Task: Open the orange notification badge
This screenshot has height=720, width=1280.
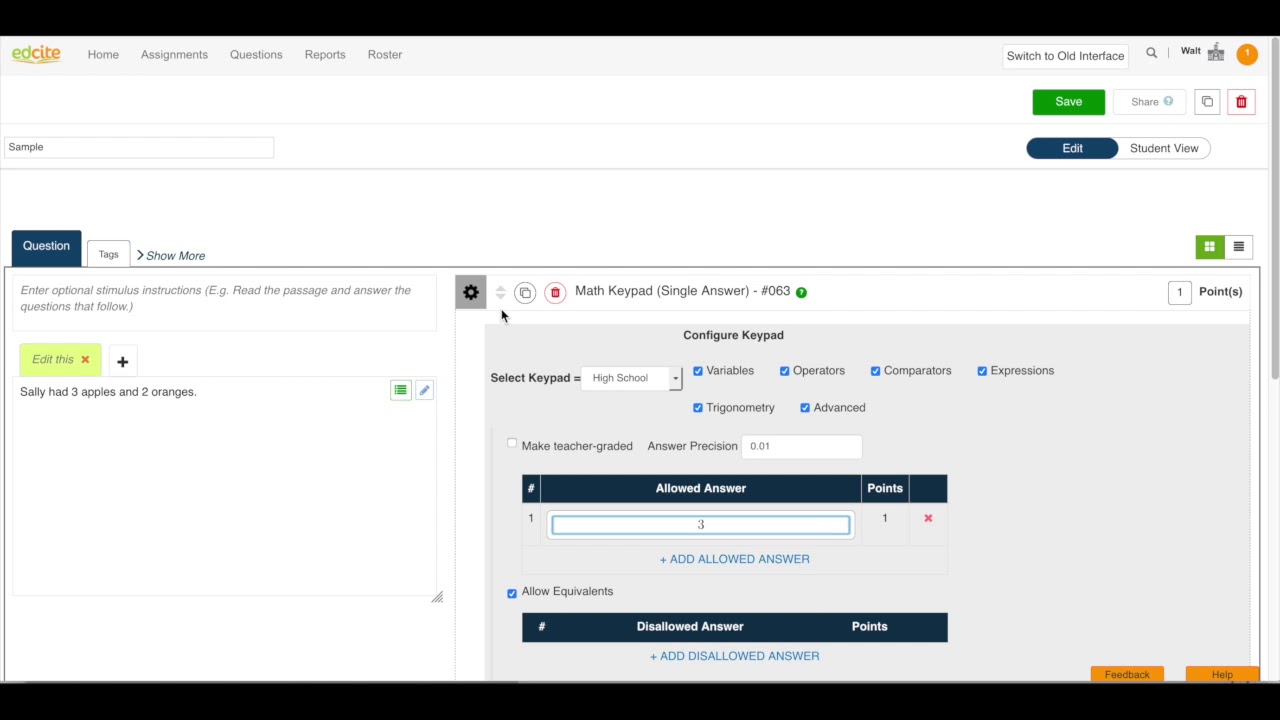Action: click(x=1247, y=54)
